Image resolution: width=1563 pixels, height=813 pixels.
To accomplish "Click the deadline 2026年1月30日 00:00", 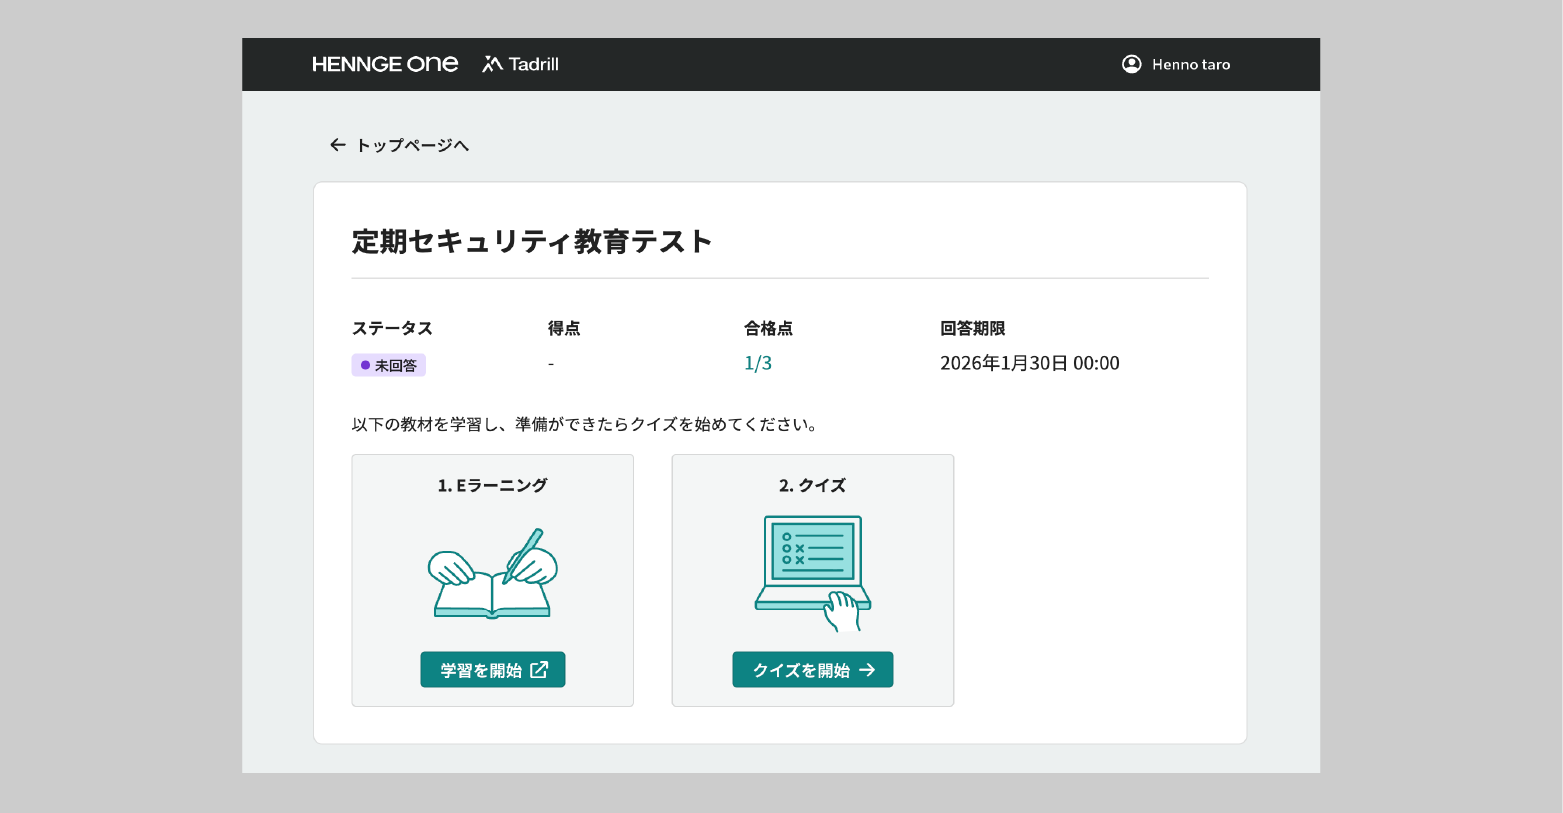I will point(1029,363).
